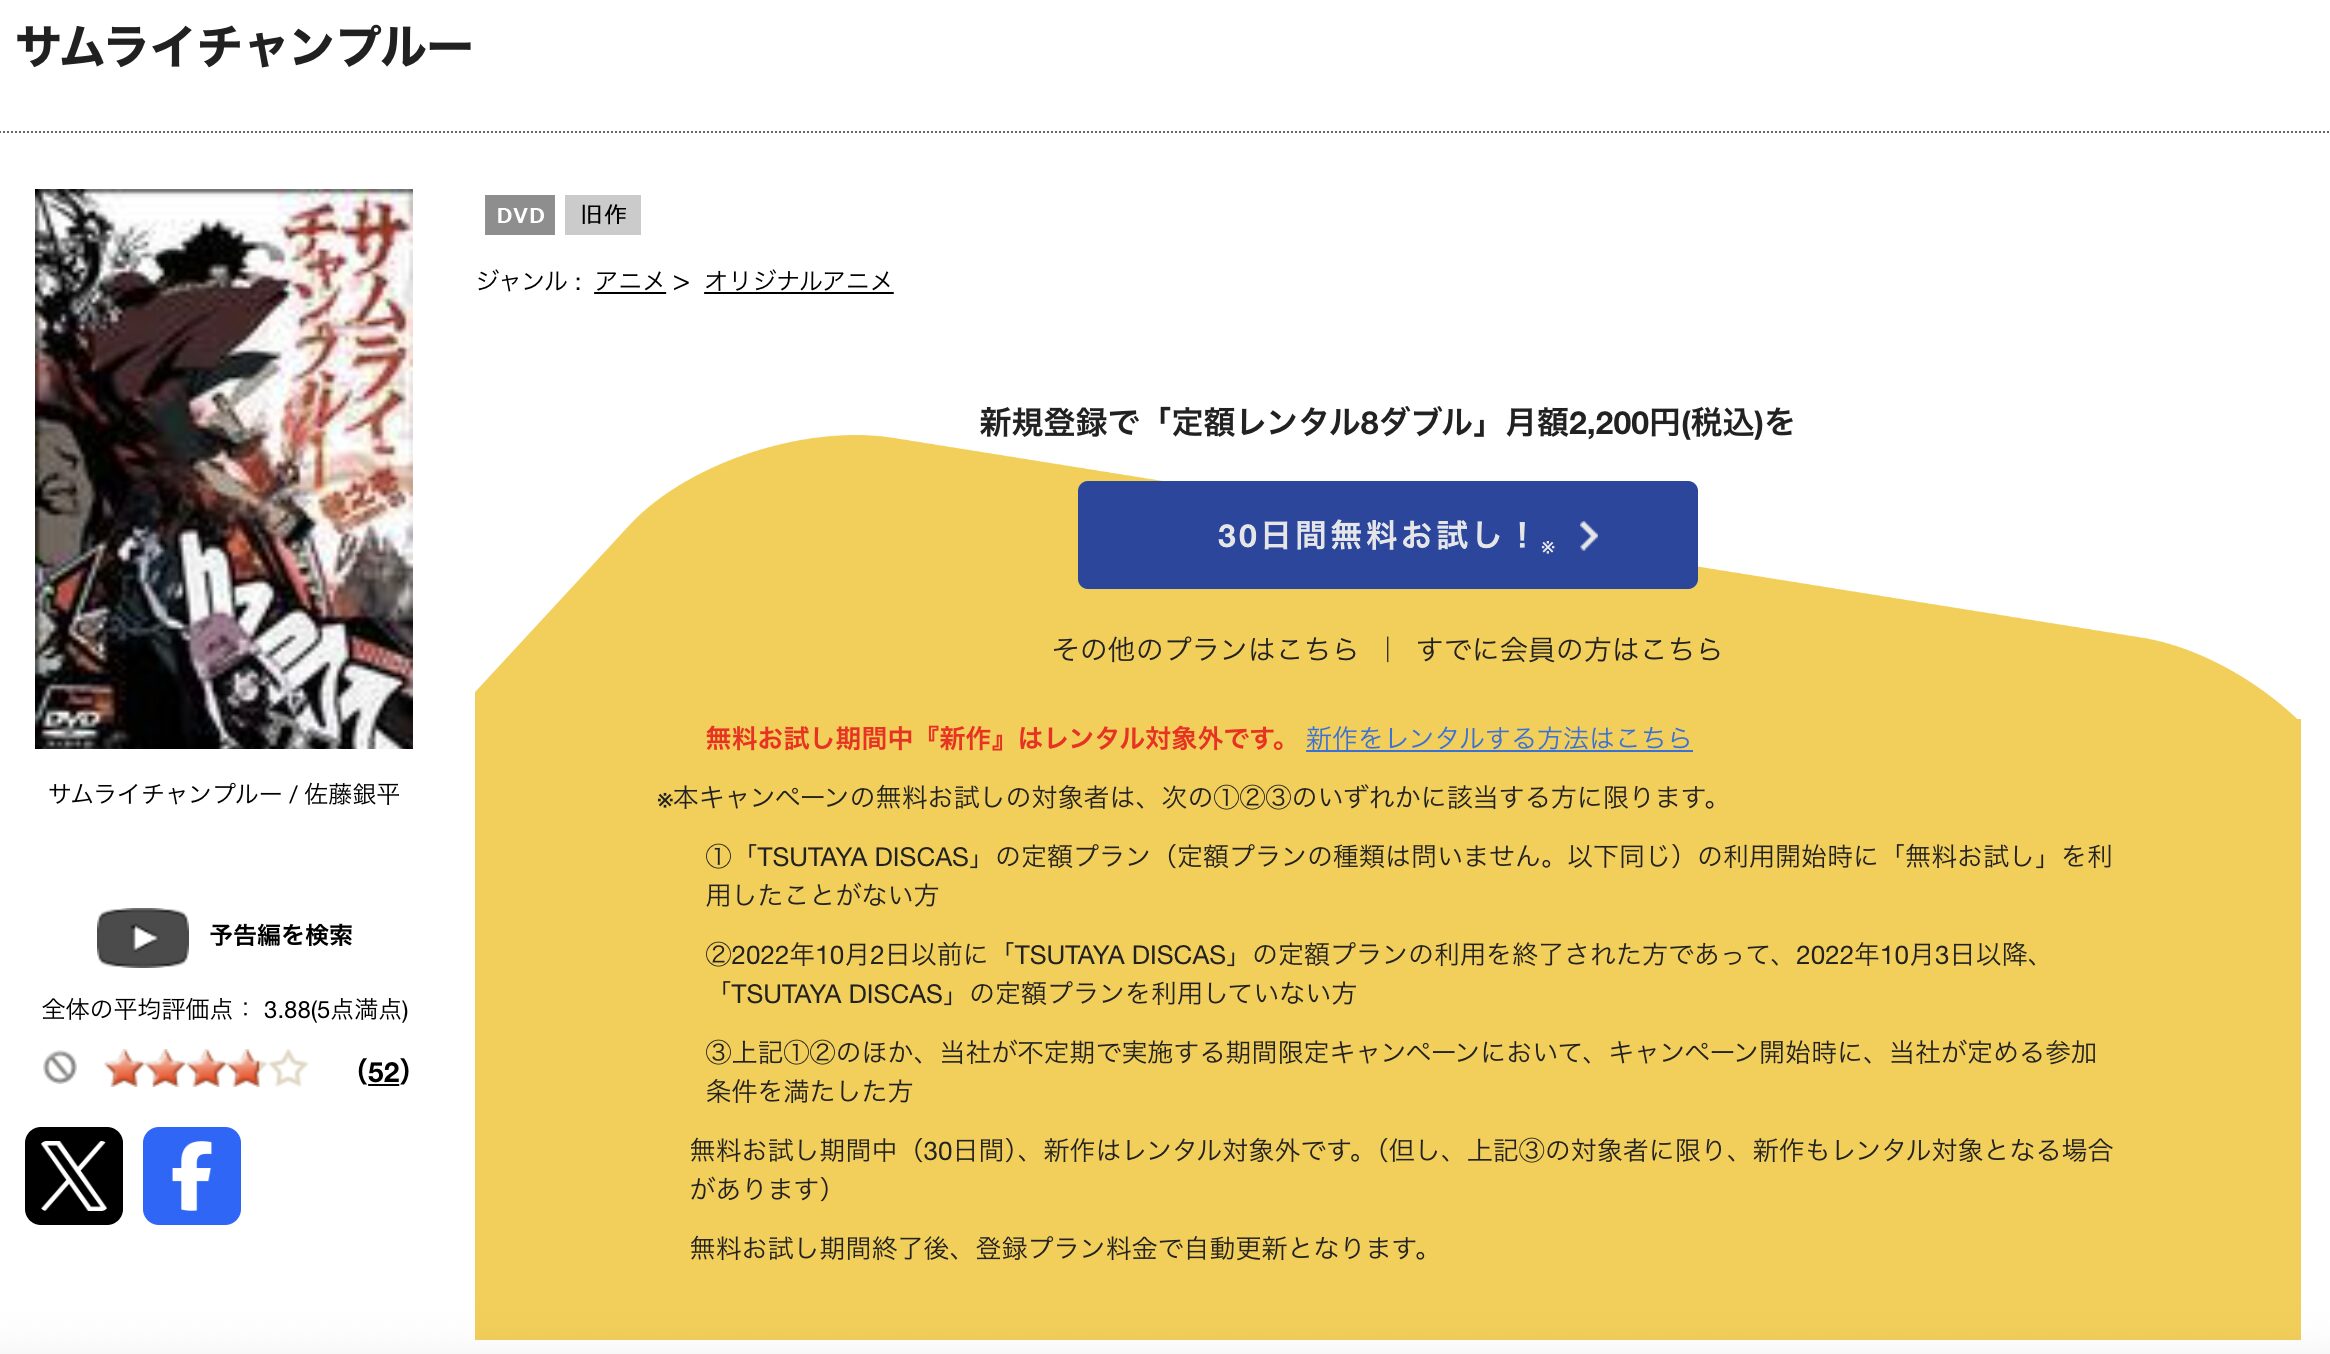Image resolution: width=2330 pixels, height=1354 pixels.
Task: Click the 月額2,200円(税込) plan headline
Action: click(x=1386, y=422)
